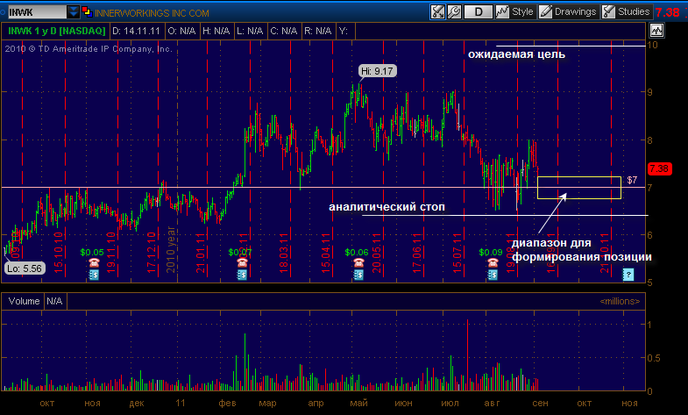Click the H: N/A high value
688x415 pixels.
point(216,31)
